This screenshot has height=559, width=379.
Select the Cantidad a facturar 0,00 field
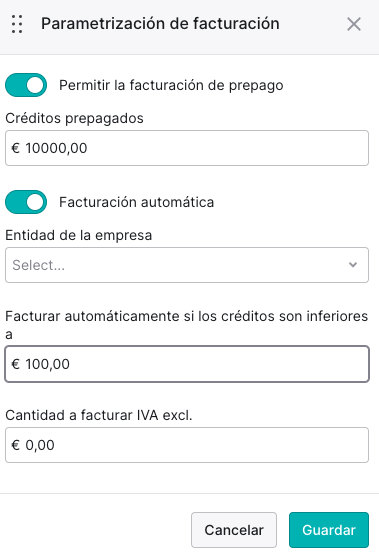pyautogui.click(x=187, y=445)
